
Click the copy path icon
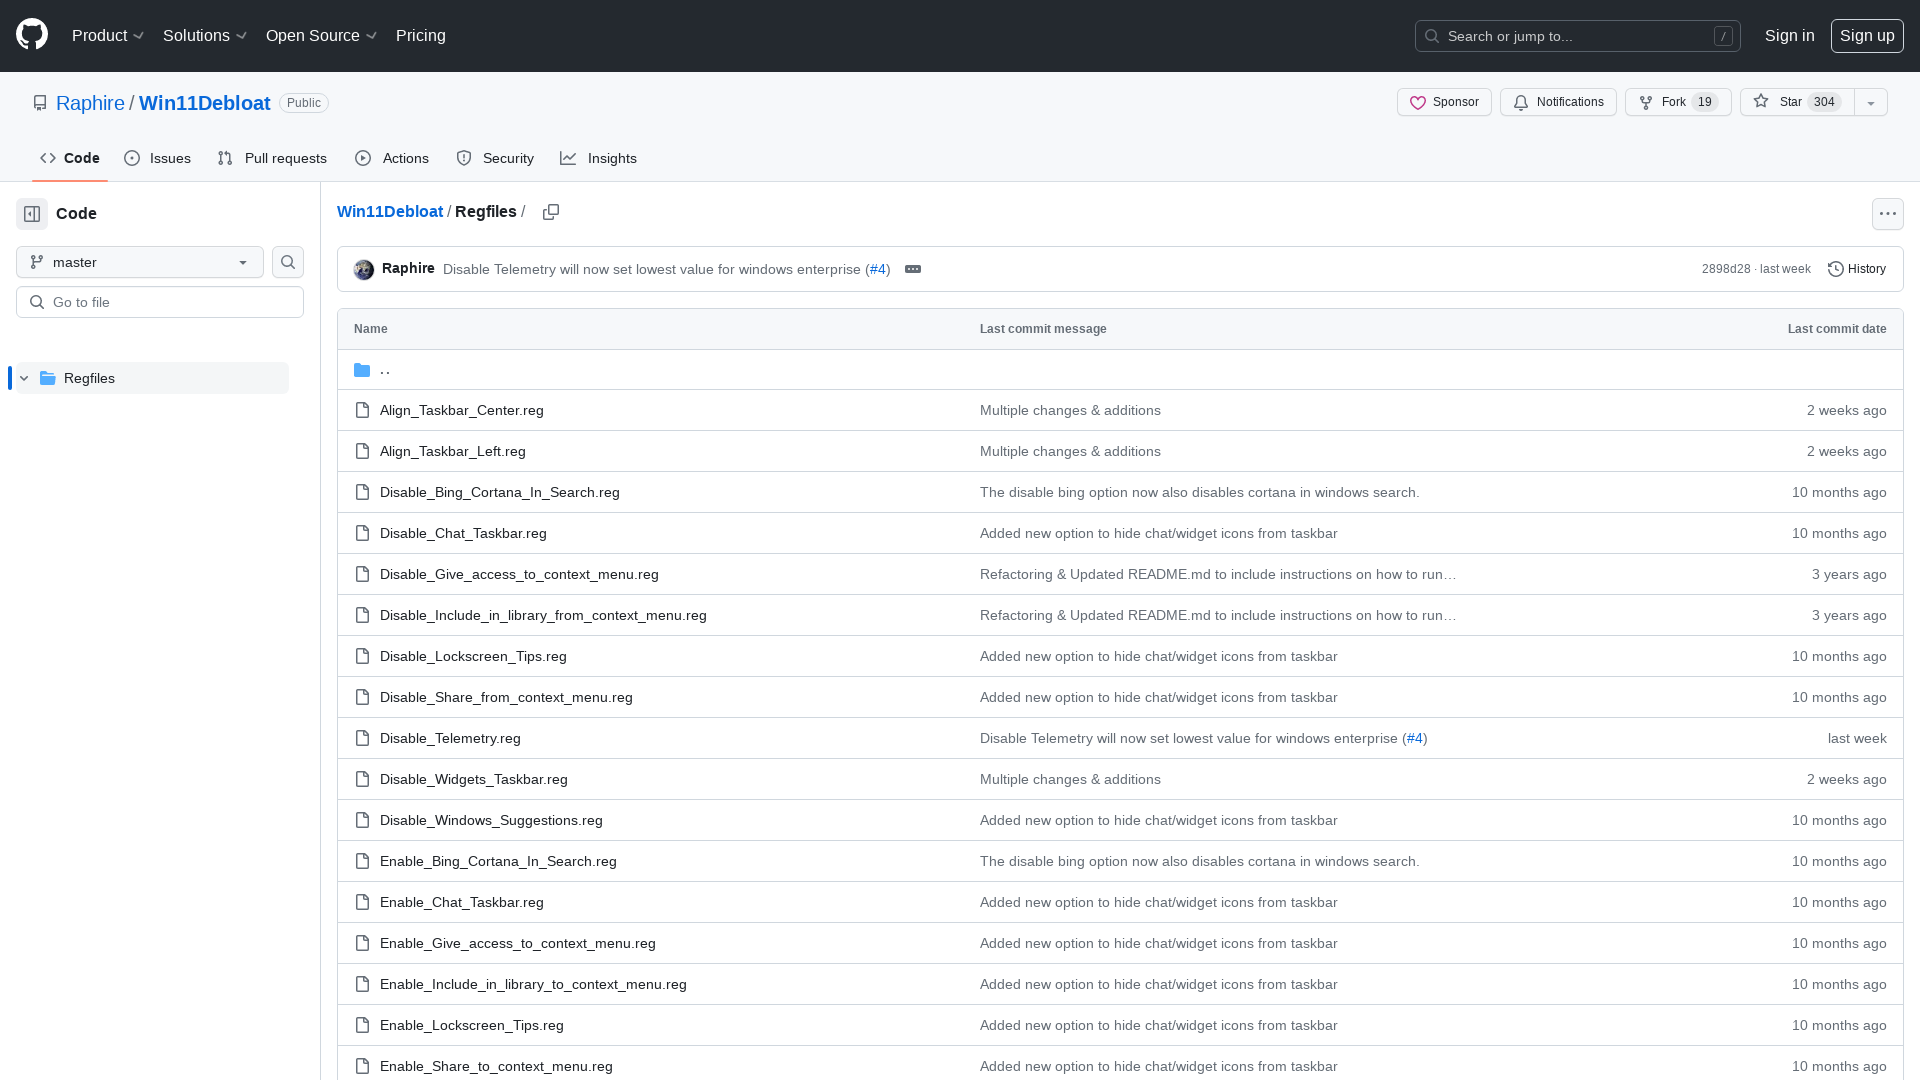551,212
